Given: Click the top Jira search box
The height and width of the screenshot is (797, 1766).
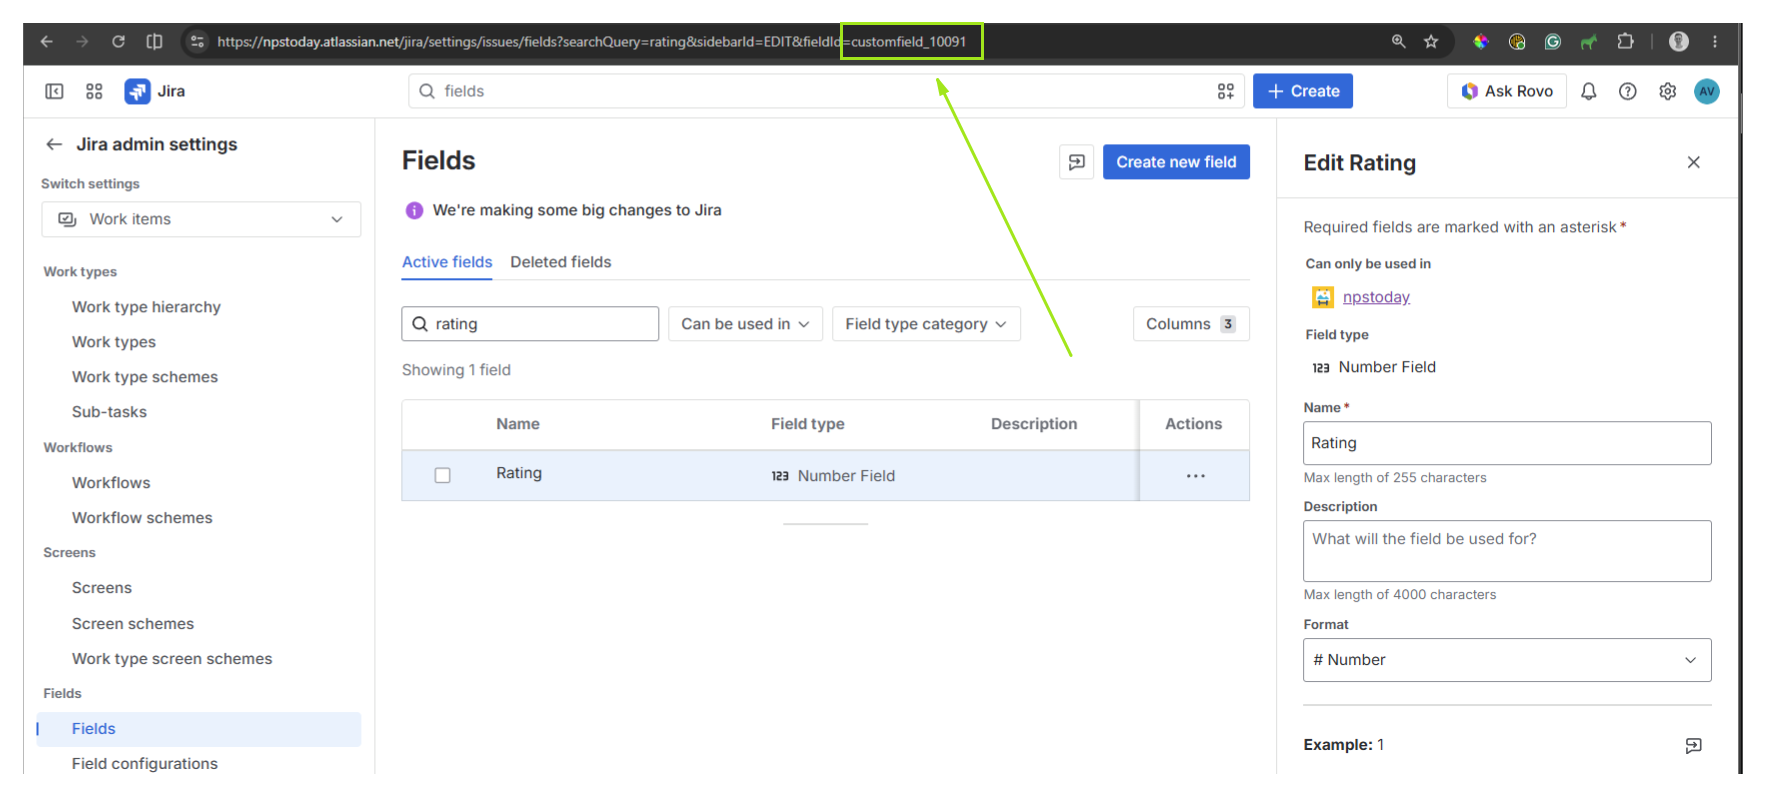Looking at the screenshot, I should point(826,91).
